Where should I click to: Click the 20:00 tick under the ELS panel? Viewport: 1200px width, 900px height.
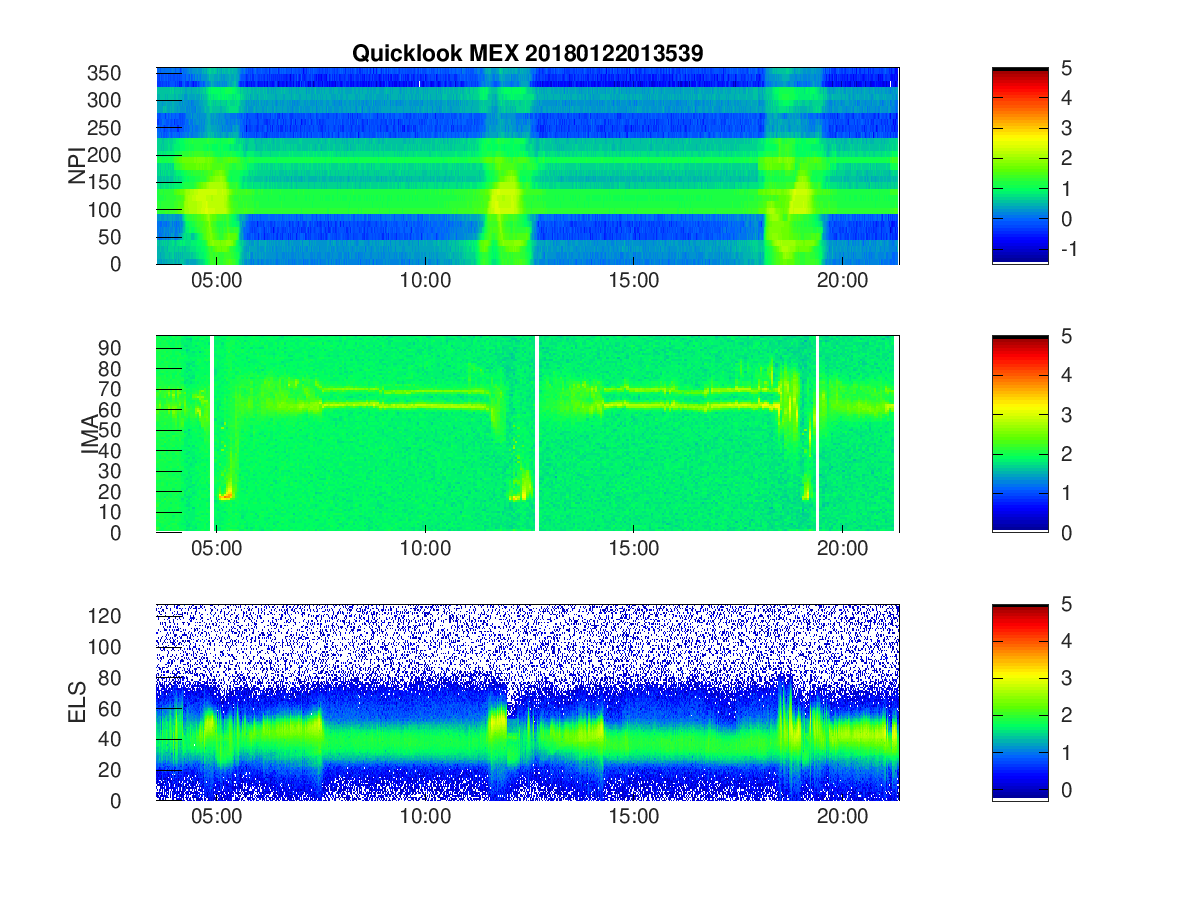click(x=843, y=817)
